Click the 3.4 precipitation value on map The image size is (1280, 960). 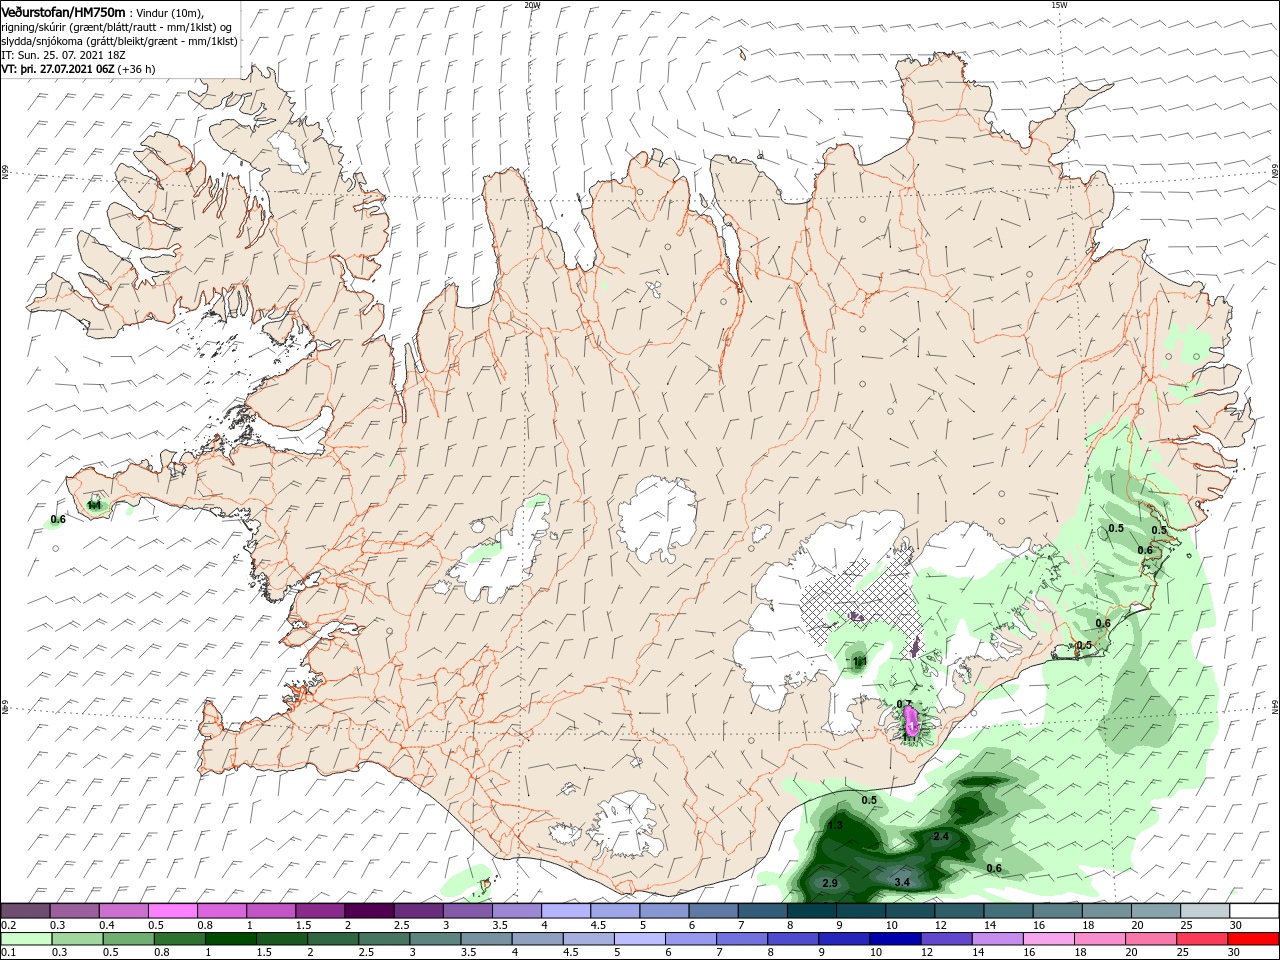pos(901,882)
